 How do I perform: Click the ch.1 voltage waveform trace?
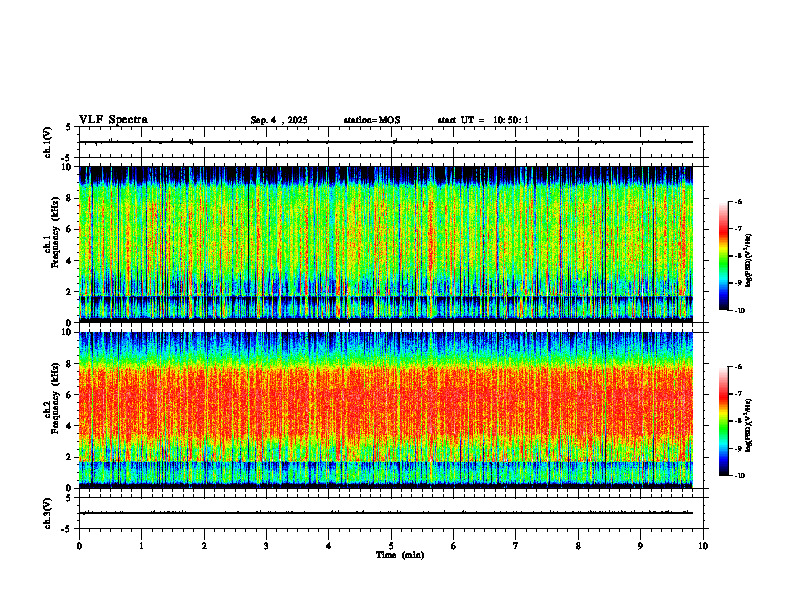386,142
